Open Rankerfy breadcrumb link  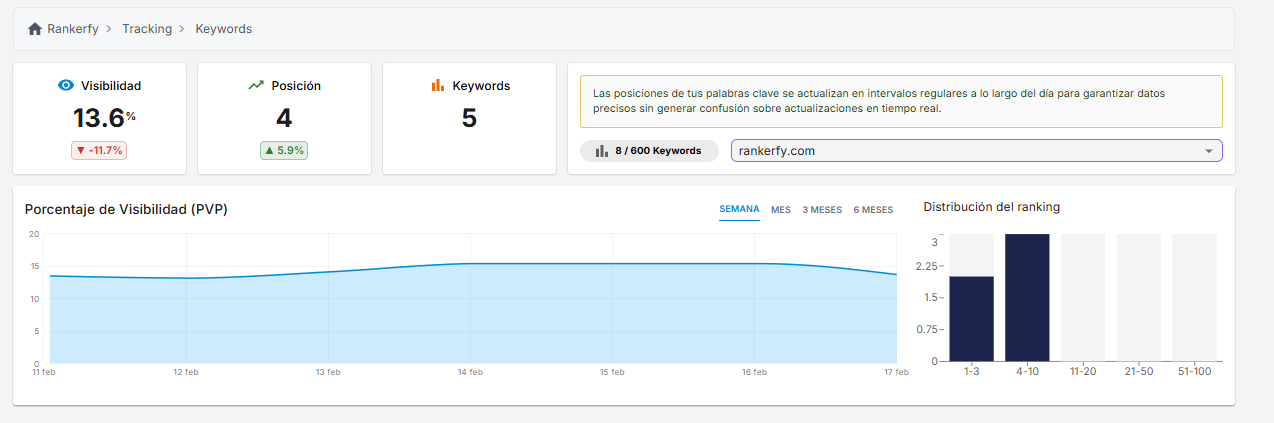coord(73,29)
